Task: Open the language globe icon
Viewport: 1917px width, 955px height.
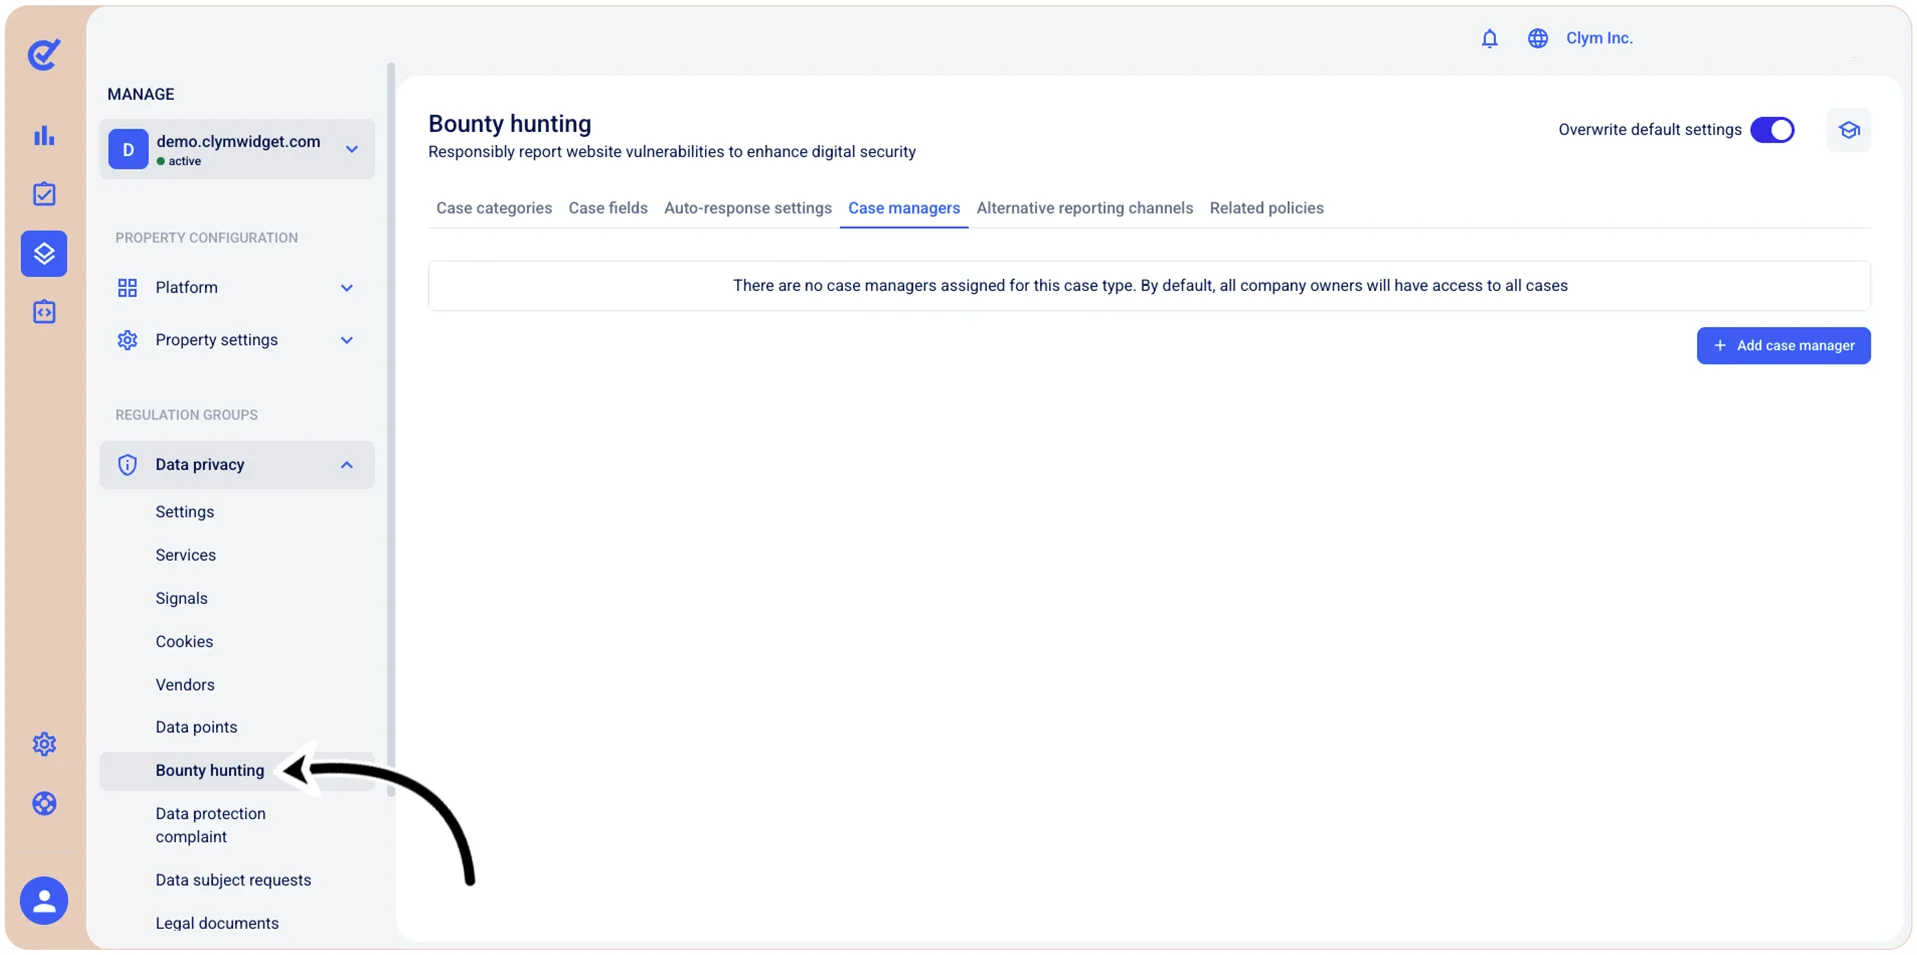Action: click(x=1537, y=38)
